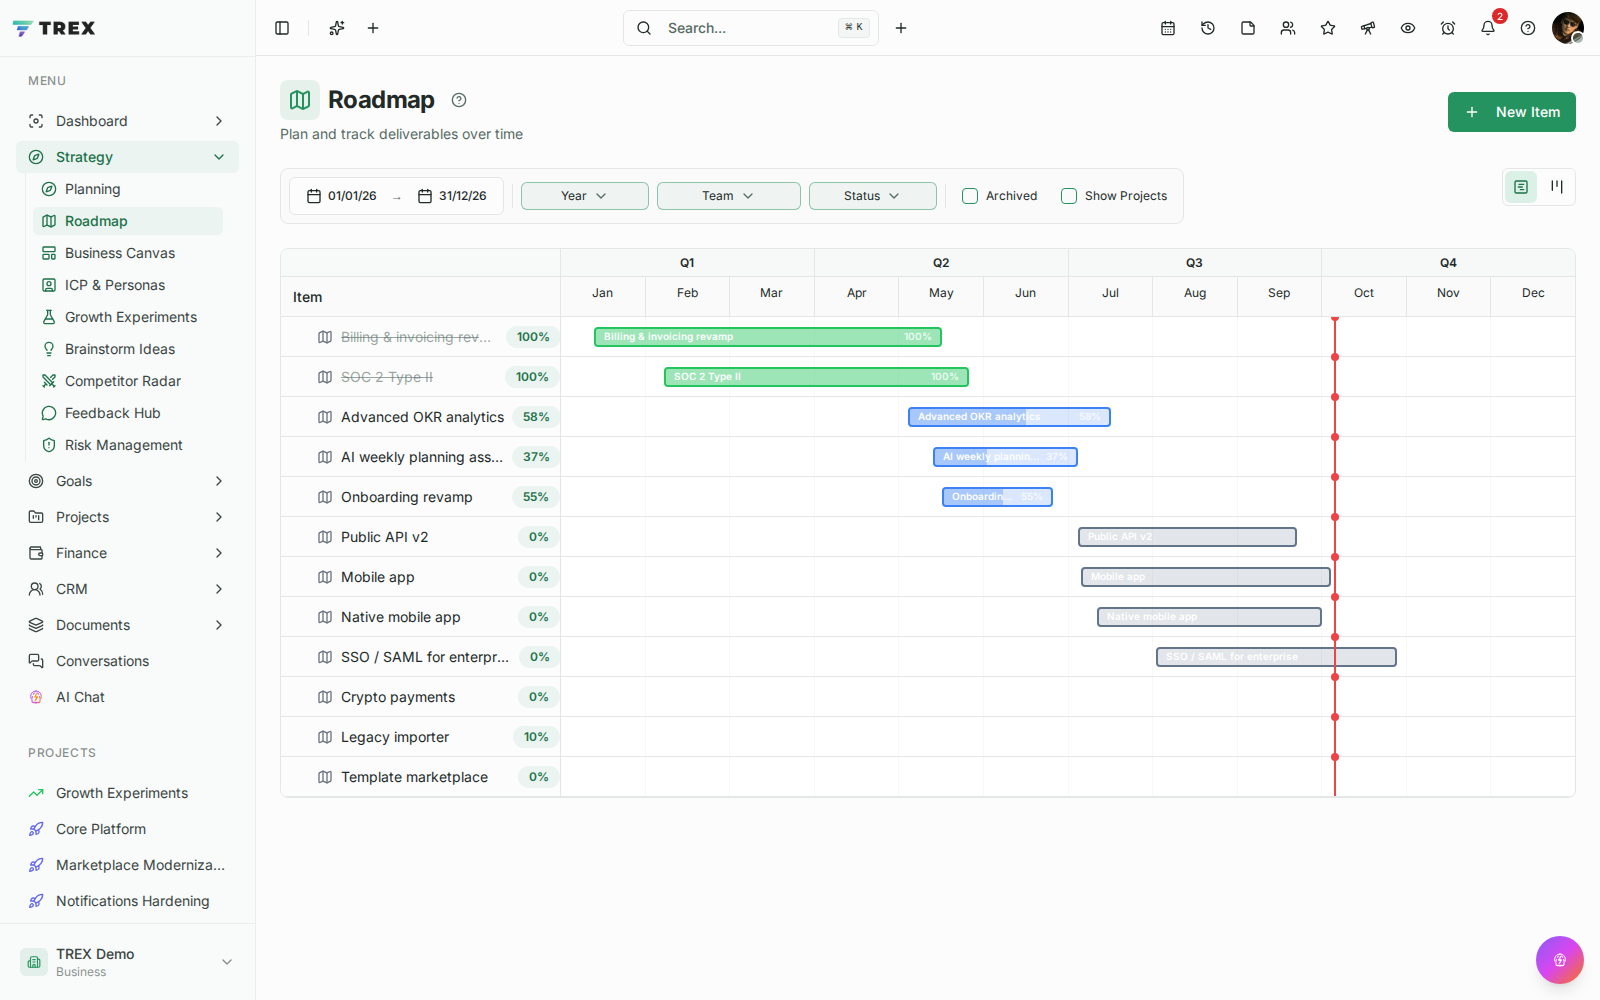1600x1000 pixels.
Task: Open the help question mark icon
Action: [x=1528, y=28]
